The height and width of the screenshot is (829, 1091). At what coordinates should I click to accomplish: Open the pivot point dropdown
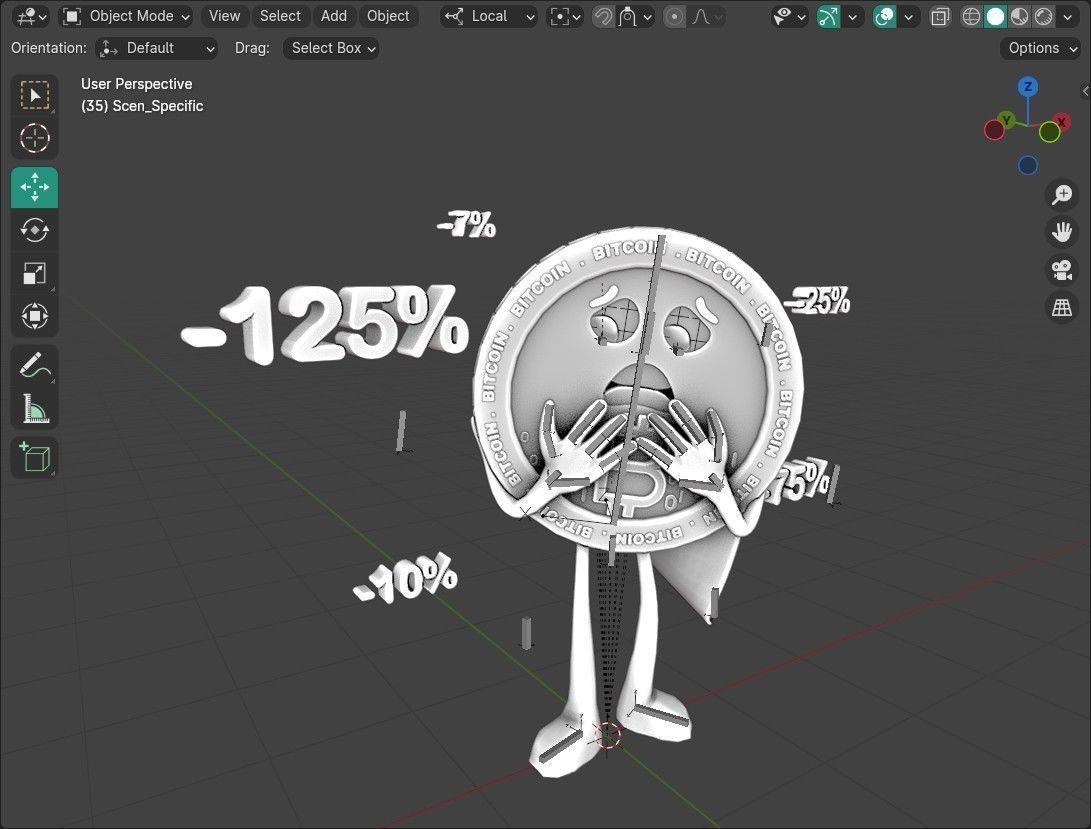pyautogui.click(x=565, y=16)
